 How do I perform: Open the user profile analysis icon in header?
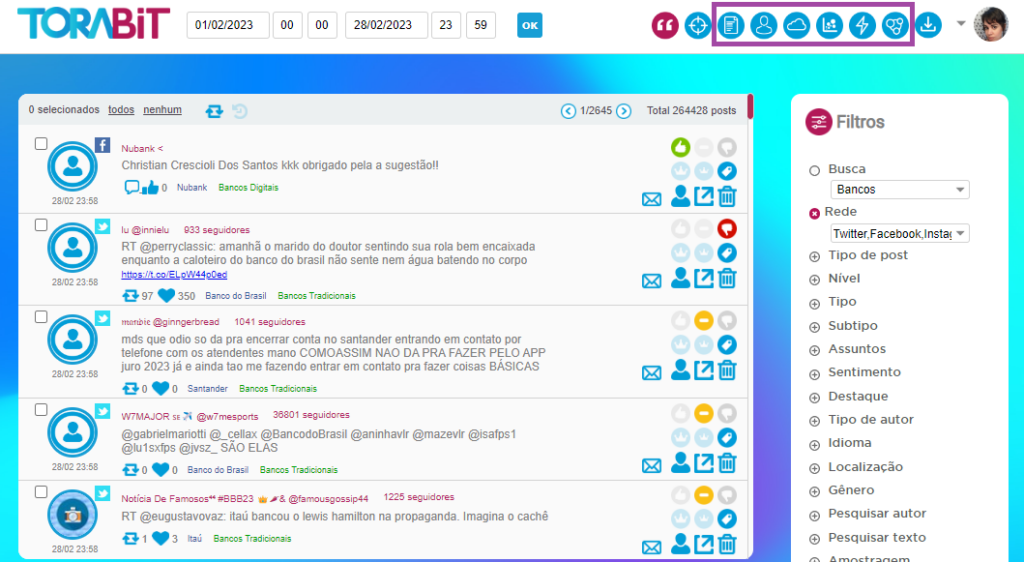(763, 26)
